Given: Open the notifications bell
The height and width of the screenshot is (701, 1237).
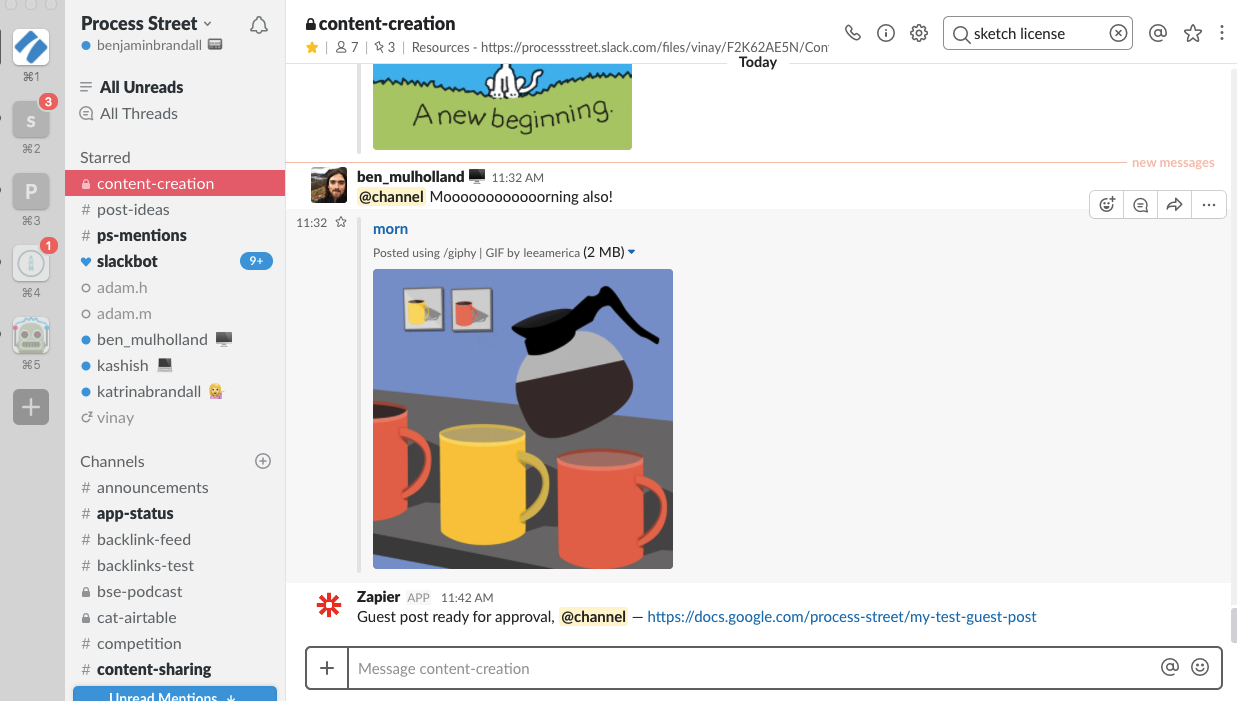Looking at the screenshot, I should point(259,25).
